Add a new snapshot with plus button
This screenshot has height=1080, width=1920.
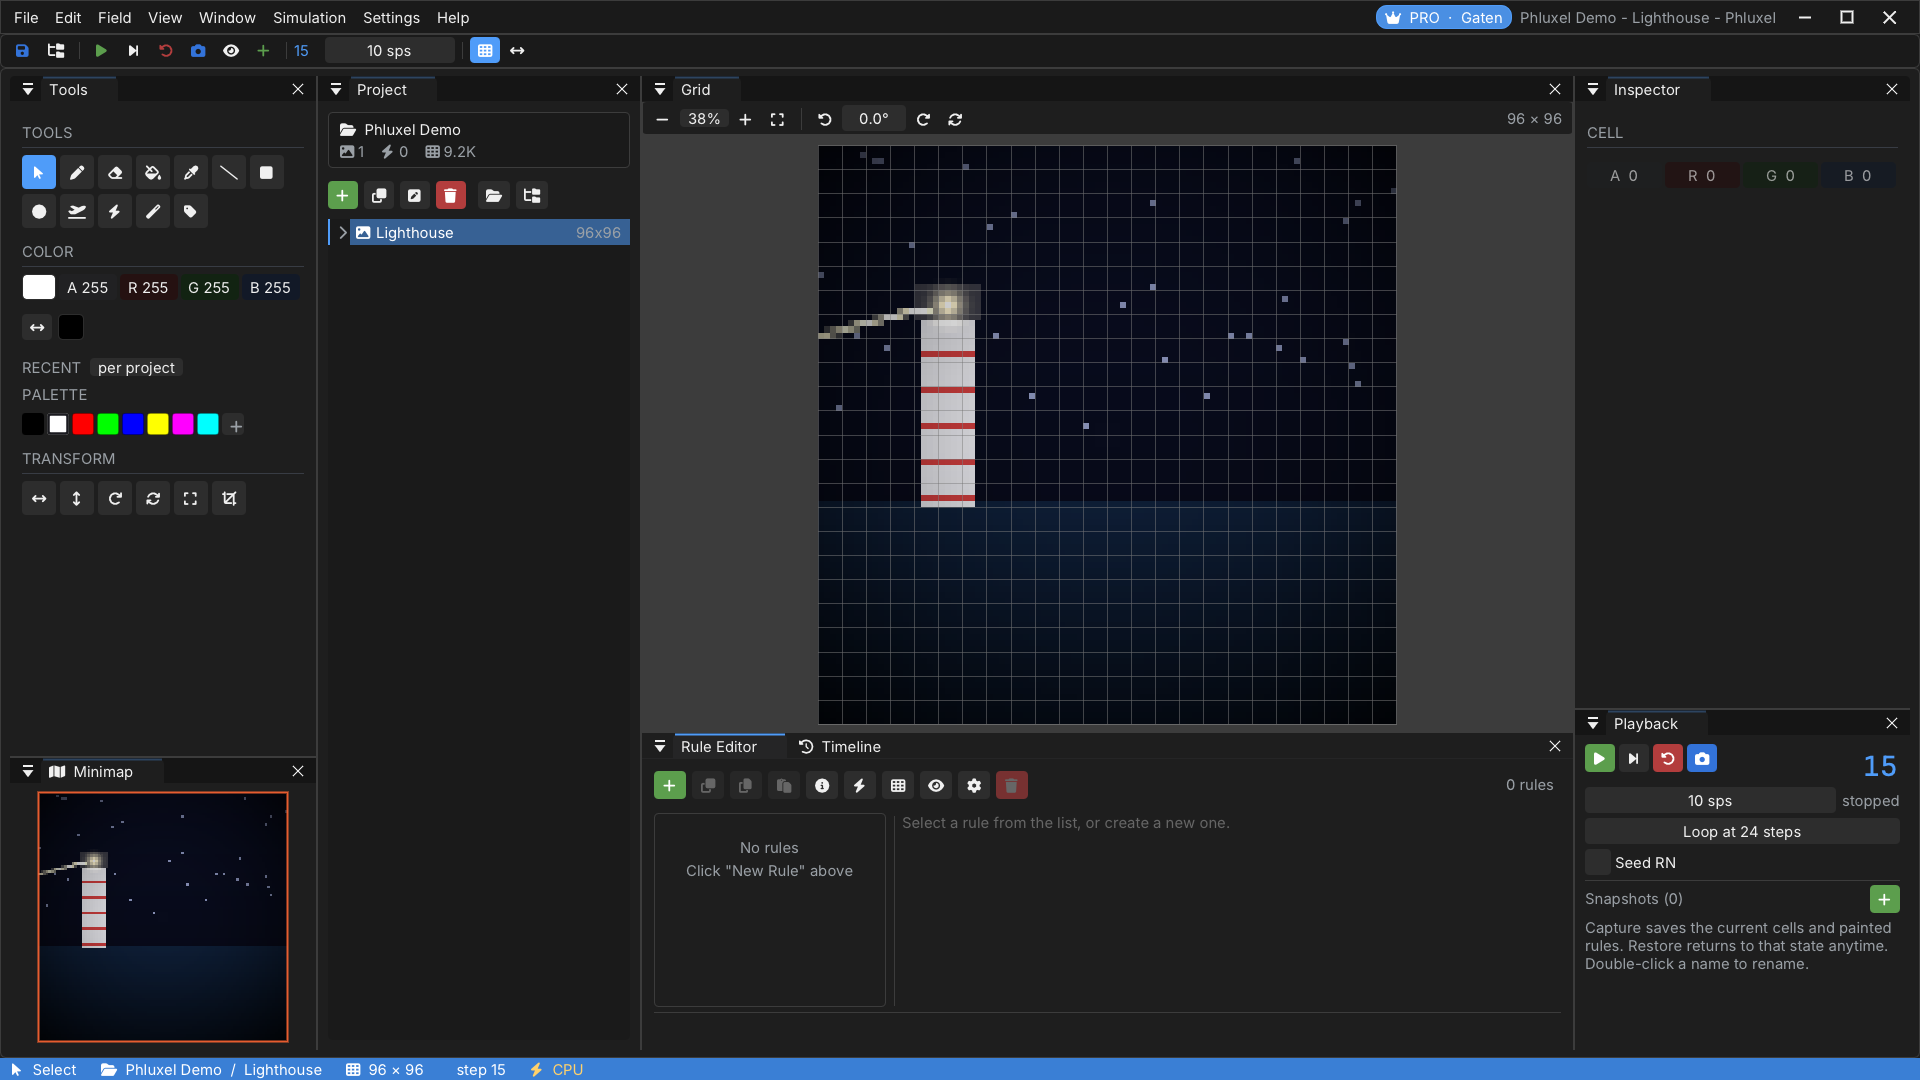(1884, 899)
